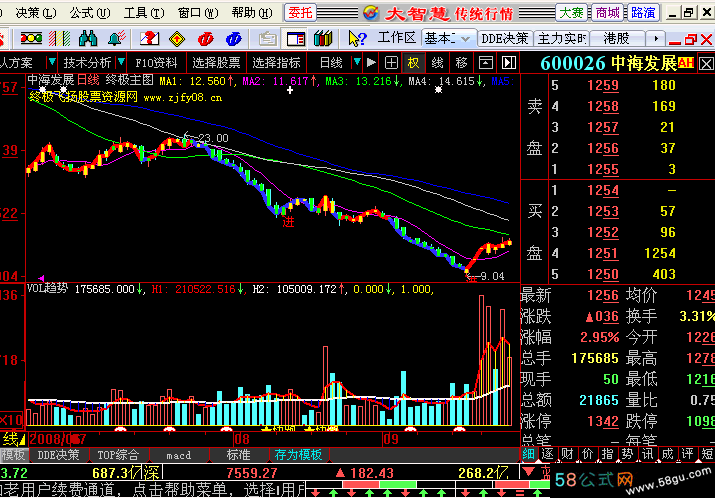
Task: Click the AH badge next to 中海发展
Action: click(685, 62)
